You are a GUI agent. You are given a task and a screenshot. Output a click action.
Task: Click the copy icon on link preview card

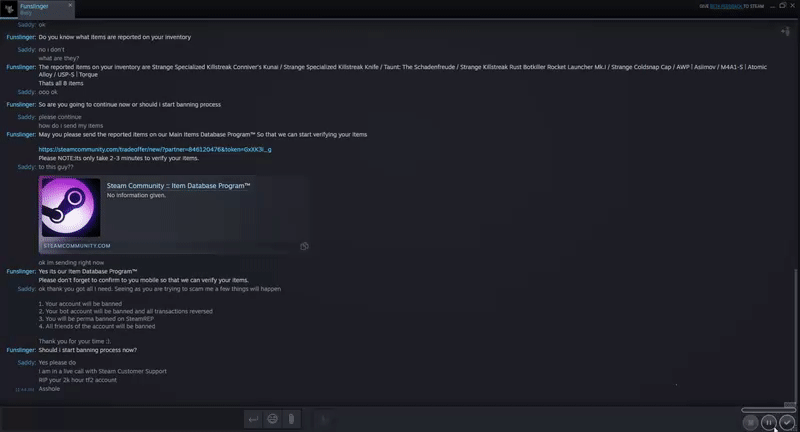click(x=304, y=246)
